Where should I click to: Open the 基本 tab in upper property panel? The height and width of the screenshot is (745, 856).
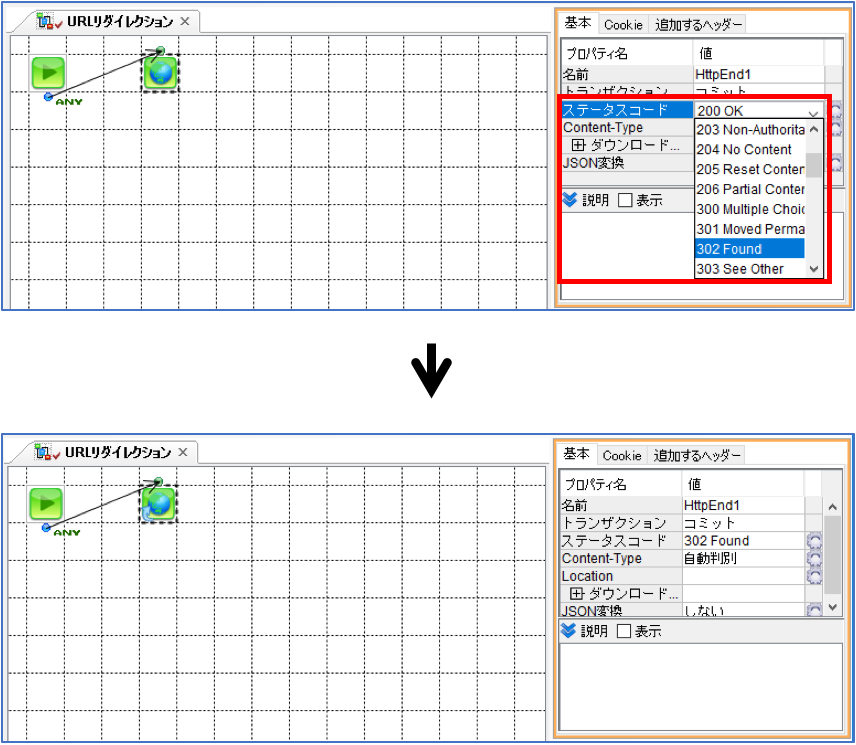[x=578, y=23]
